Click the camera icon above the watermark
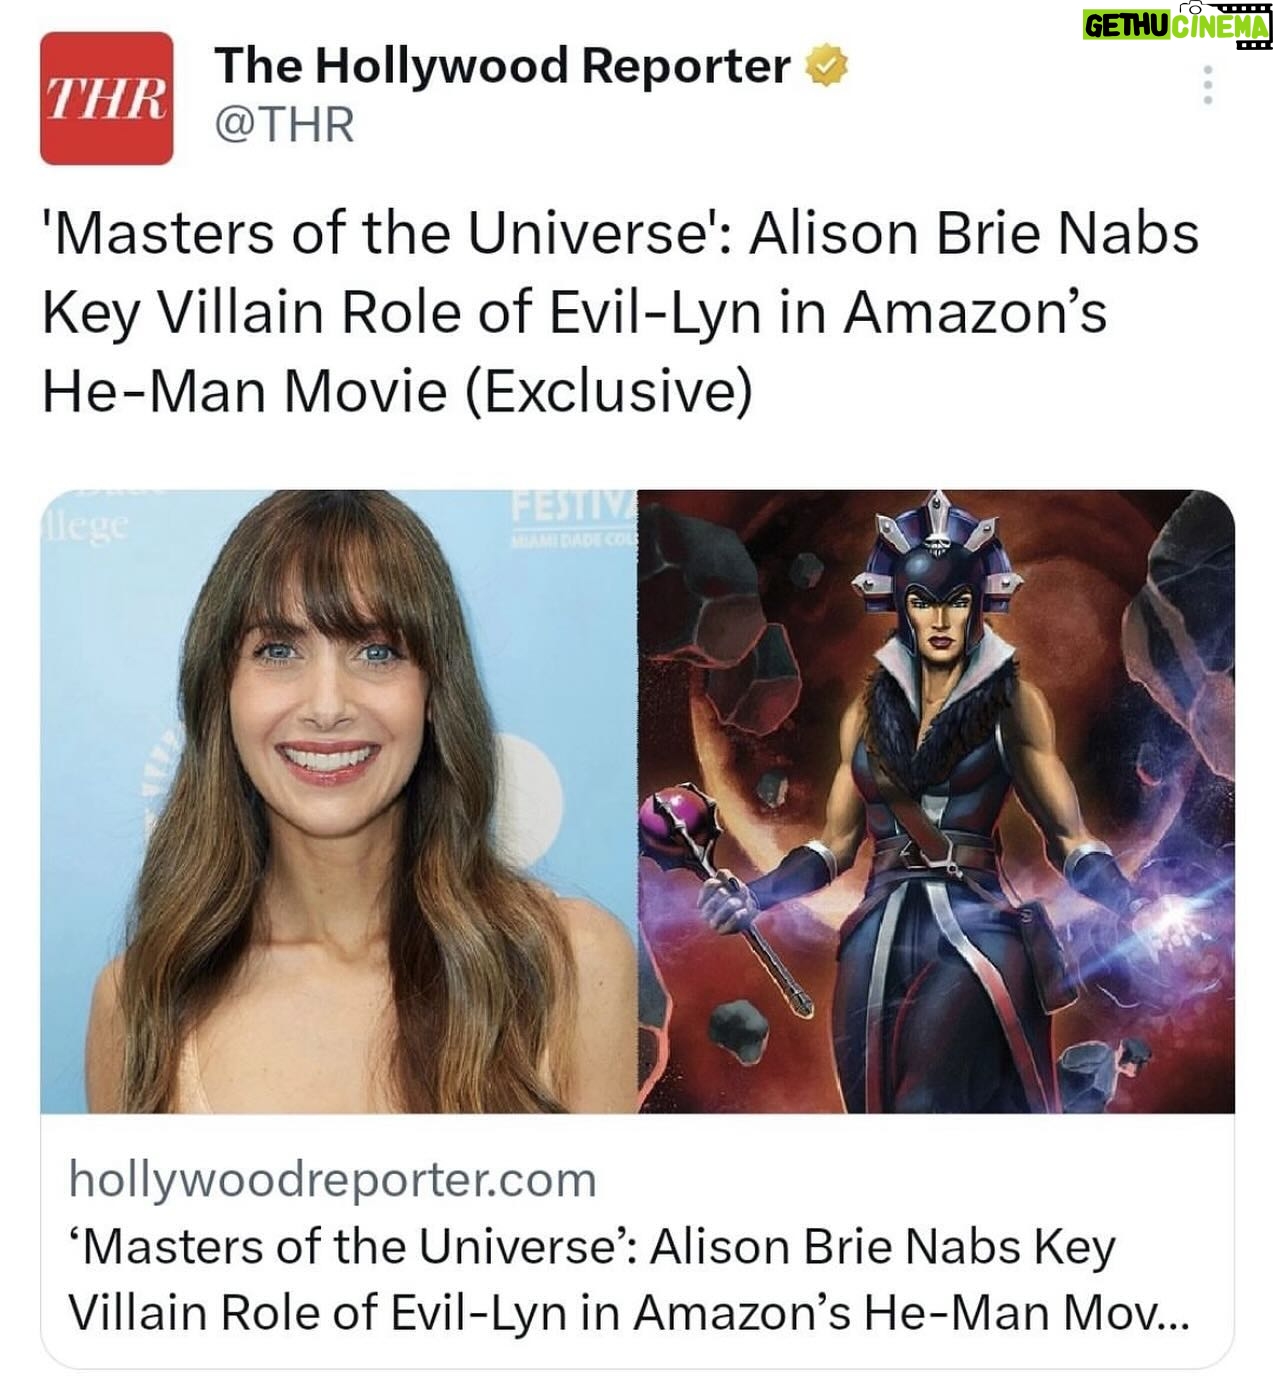This screenshot has height=1384, width=1273. [x=1189, y=7]
